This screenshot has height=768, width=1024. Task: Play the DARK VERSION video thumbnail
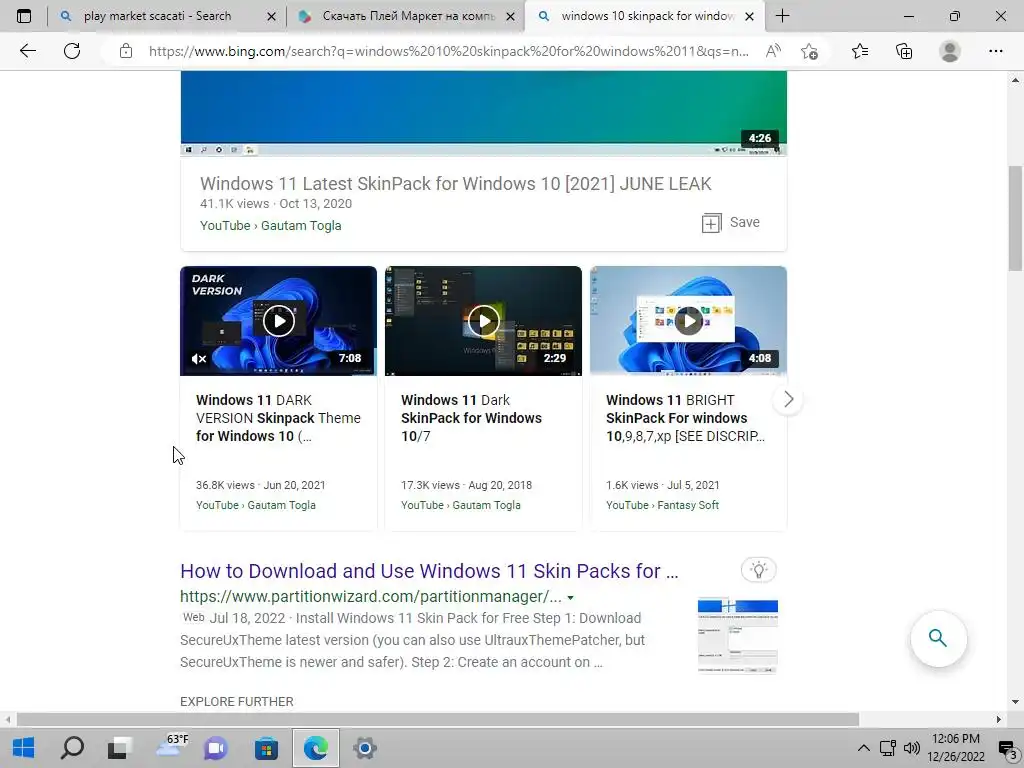[278, 321]
